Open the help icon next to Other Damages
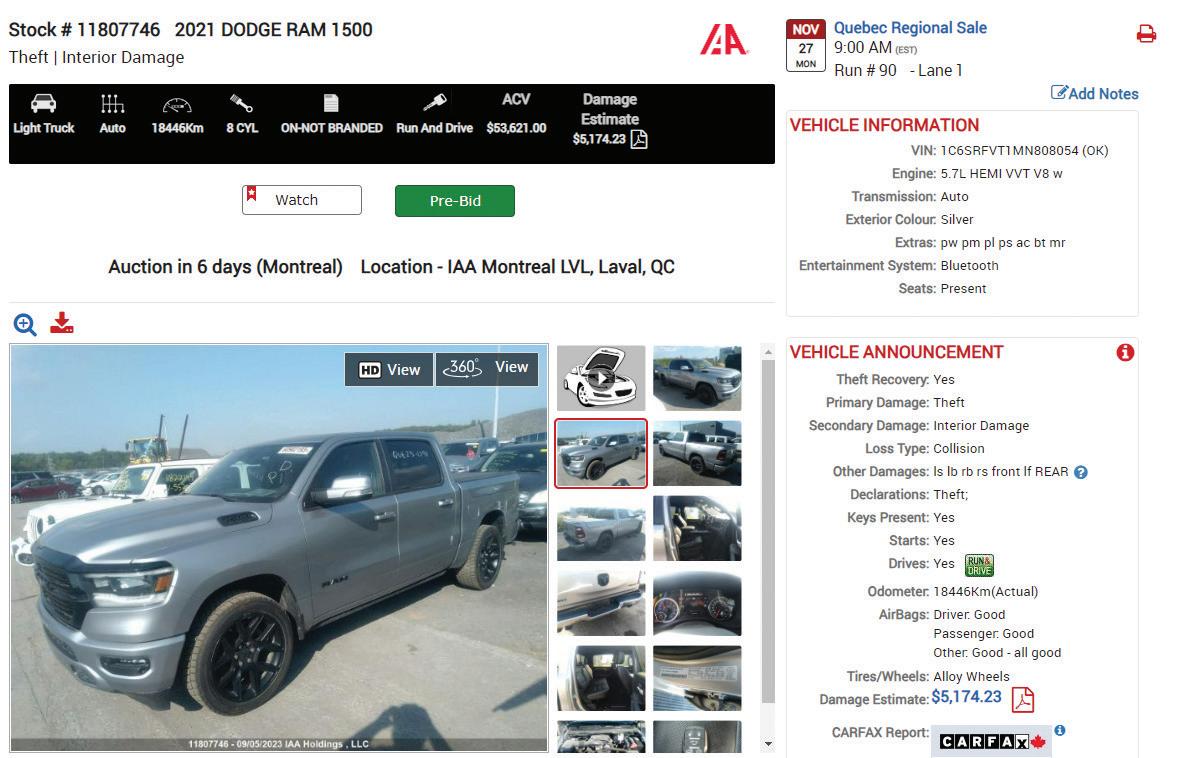 pos(1081,472)
